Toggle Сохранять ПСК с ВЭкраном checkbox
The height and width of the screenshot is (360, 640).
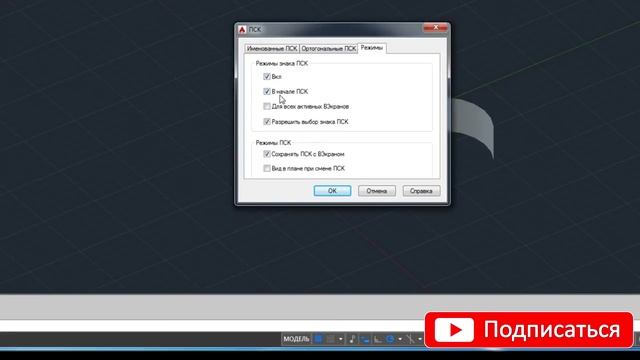[x=267, y=154]
